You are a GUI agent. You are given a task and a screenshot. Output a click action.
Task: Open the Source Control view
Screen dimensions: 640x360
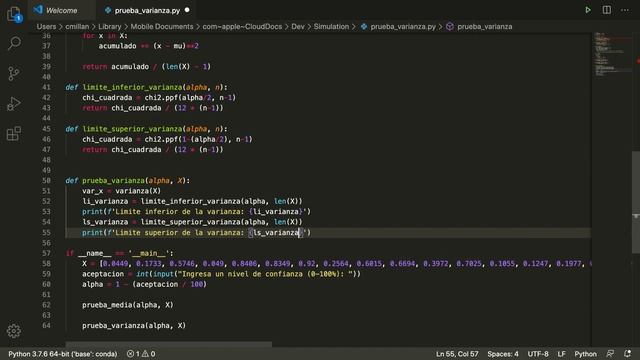14,73
